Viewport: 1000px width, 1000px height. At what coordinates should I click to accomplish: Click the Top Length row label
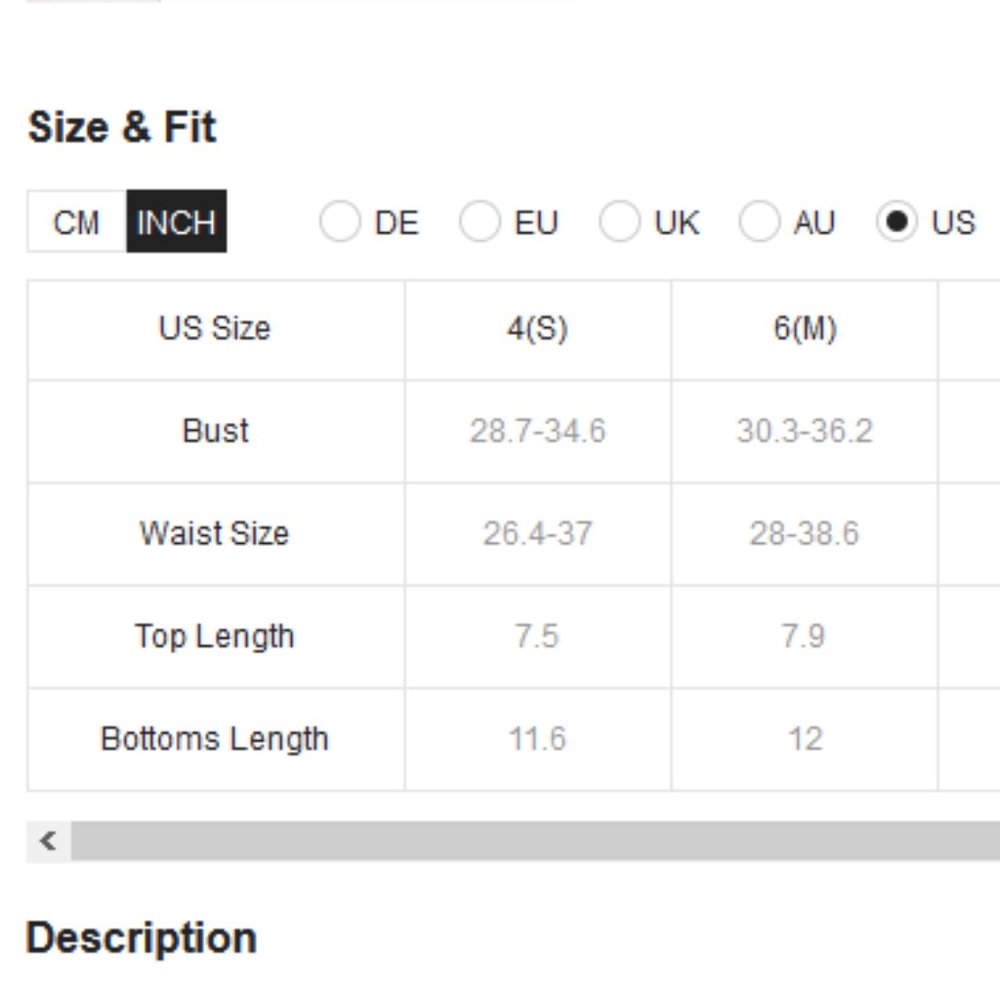pos(216,637)
